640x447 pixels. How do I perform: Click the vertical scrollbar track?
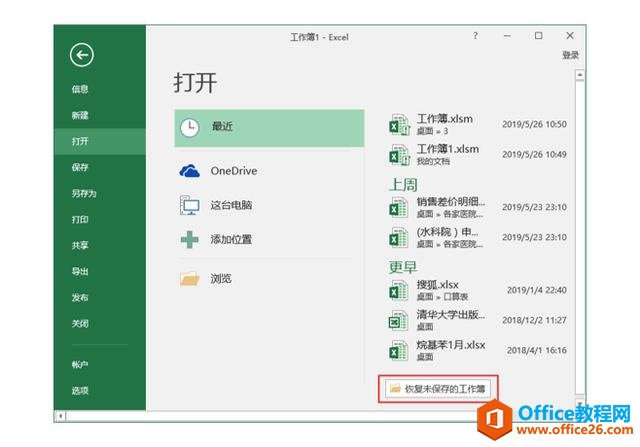pyautogui.click(x=580, y=237)
